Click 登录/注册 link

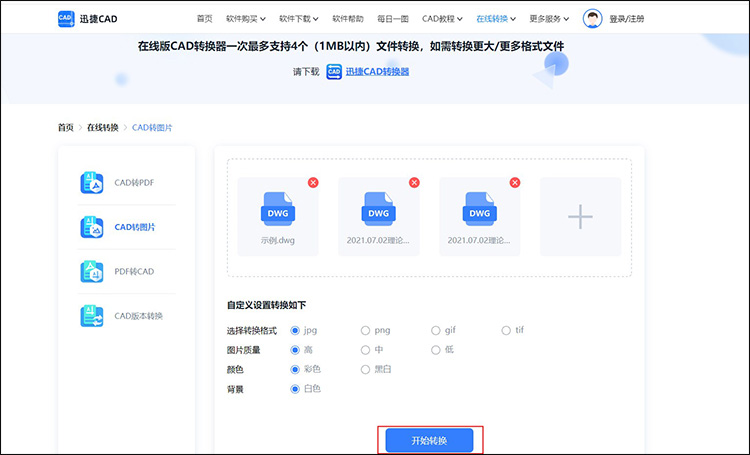click(627, 19)
